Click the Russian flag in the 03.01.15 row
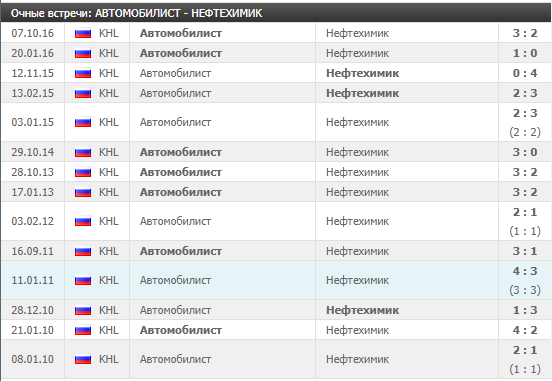The image size is (552, 381). (83, 122)
